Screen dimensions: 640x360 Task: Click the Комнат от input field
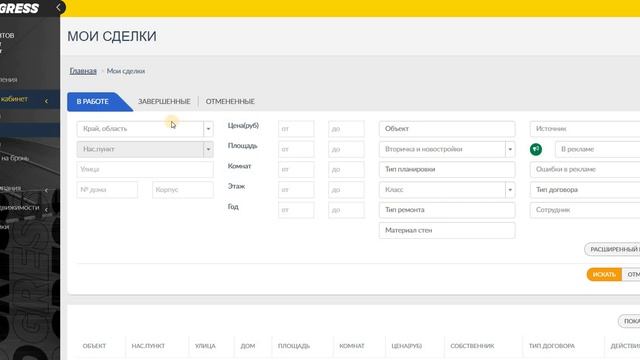[x=296, y=169]
